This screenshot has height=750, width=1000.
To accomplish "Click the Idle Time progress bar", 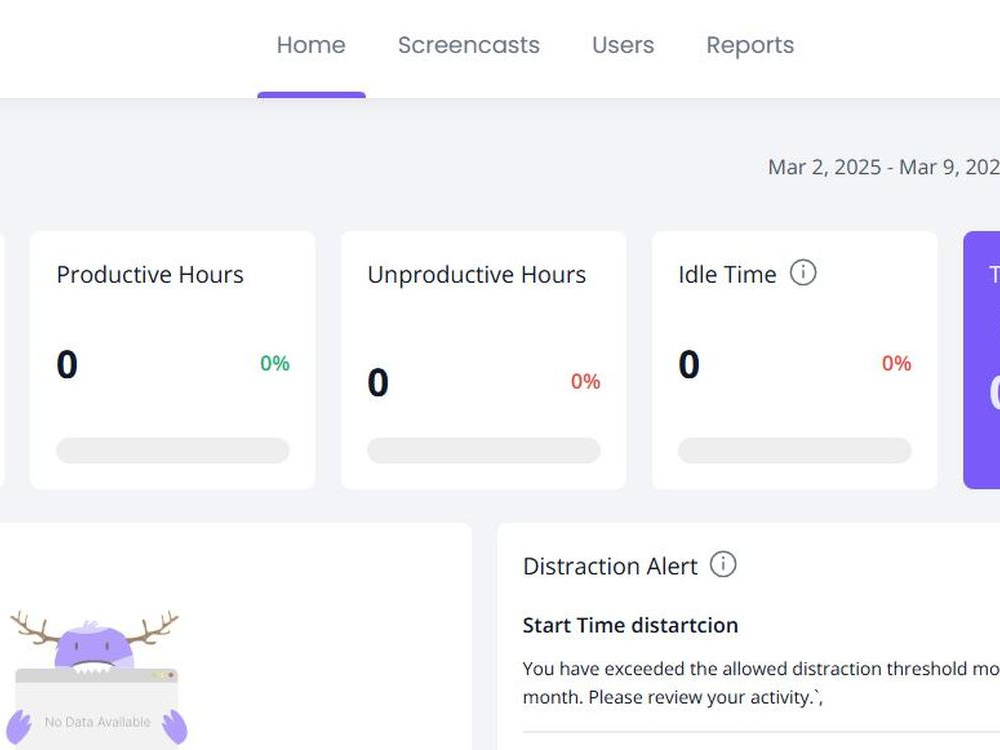I will click(x=795, y=450).
